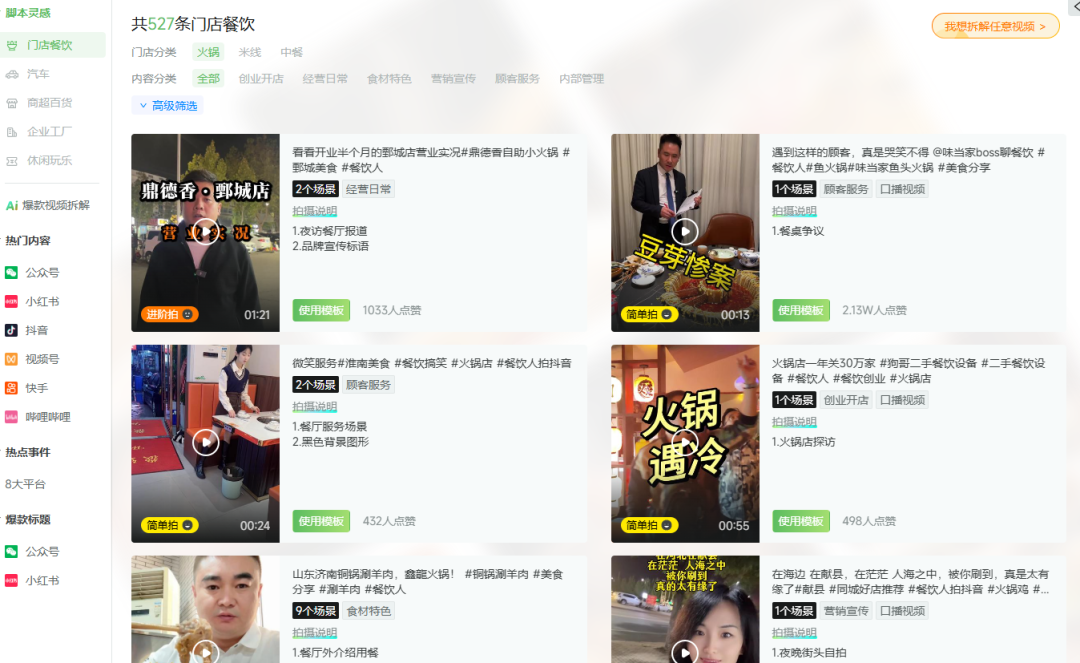Click the 1033人点赞 like count
Screen dimensions: 1080x663
[392, 311]
